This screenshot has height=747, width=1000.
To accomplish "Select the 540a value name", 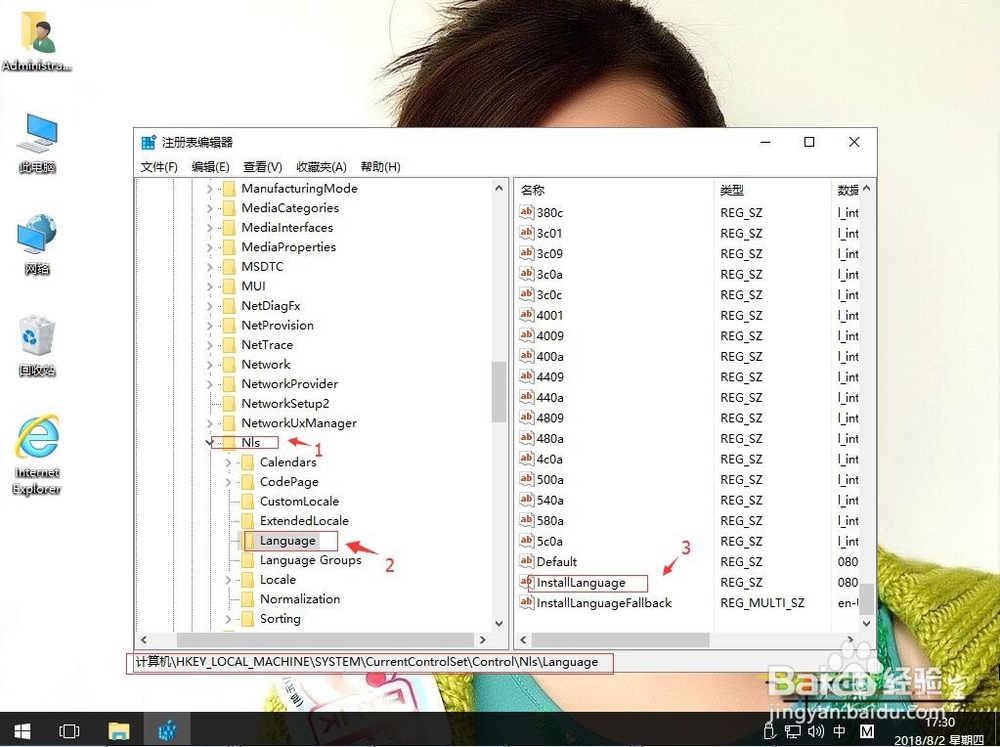I will point(550,500).
